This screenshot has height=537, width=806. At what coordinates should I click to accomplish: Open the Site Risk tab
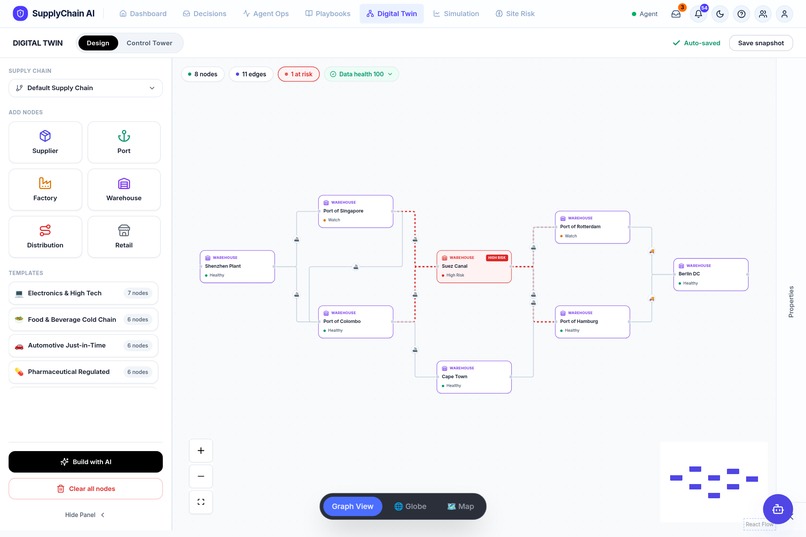515,14
